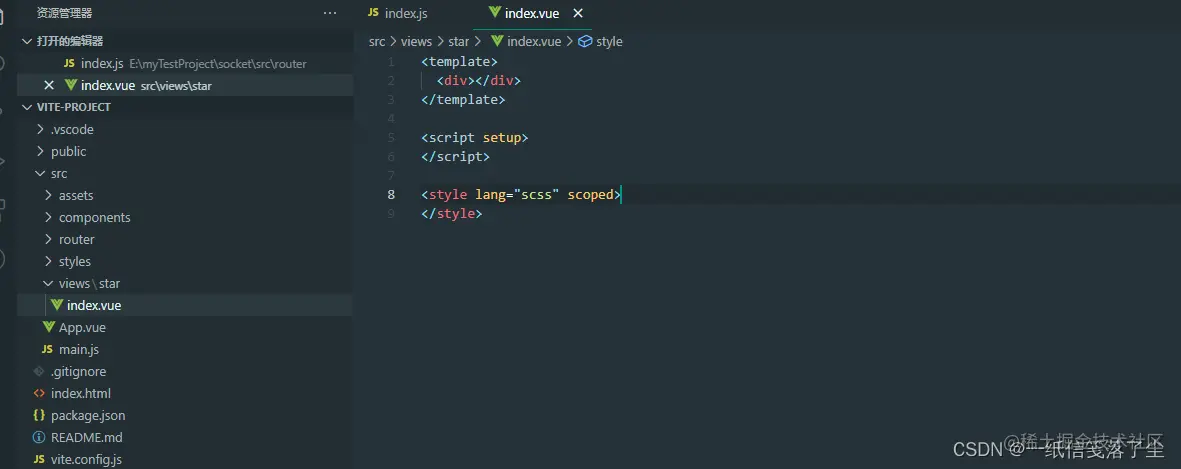
Task: Click the info icon beside README.md
Action: [x=39, y=437]
